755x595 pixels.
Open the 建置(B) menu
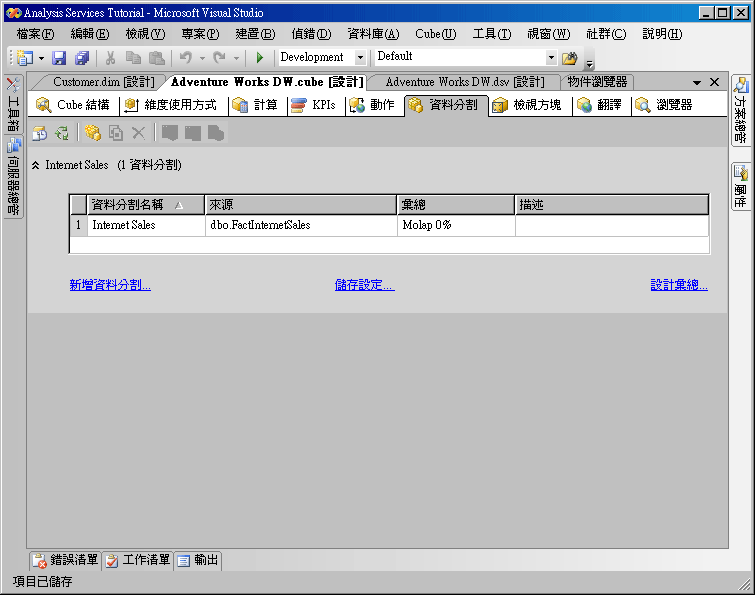pyautogui.click(x=255, y=34)
